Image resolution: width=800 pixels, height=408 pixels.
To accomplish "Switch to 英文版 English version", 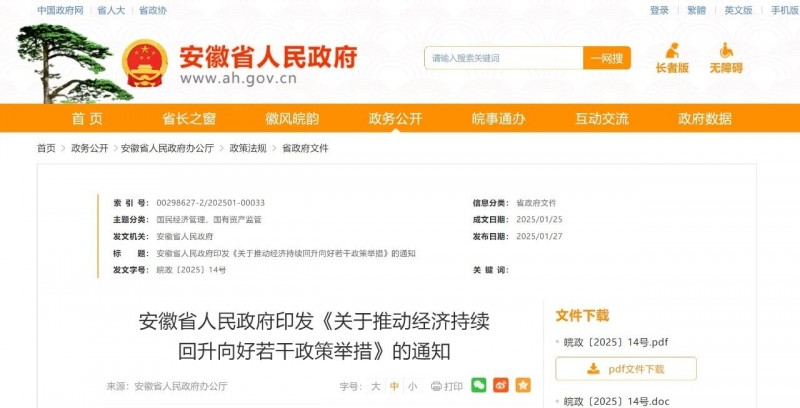I will [x=738, y=10].
